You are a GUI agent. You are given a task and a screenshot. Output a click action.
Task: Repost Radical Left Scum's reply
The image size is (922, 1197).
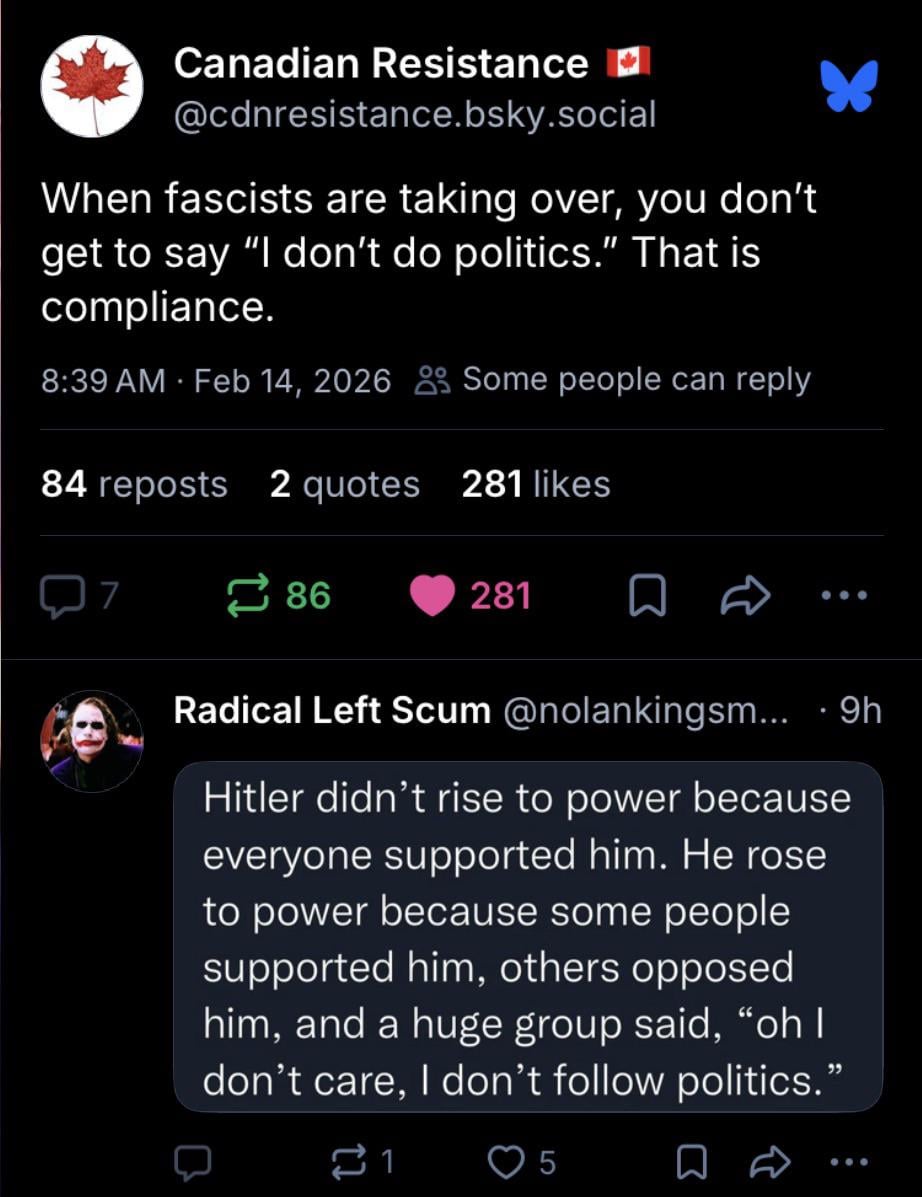click(352, 1161)
